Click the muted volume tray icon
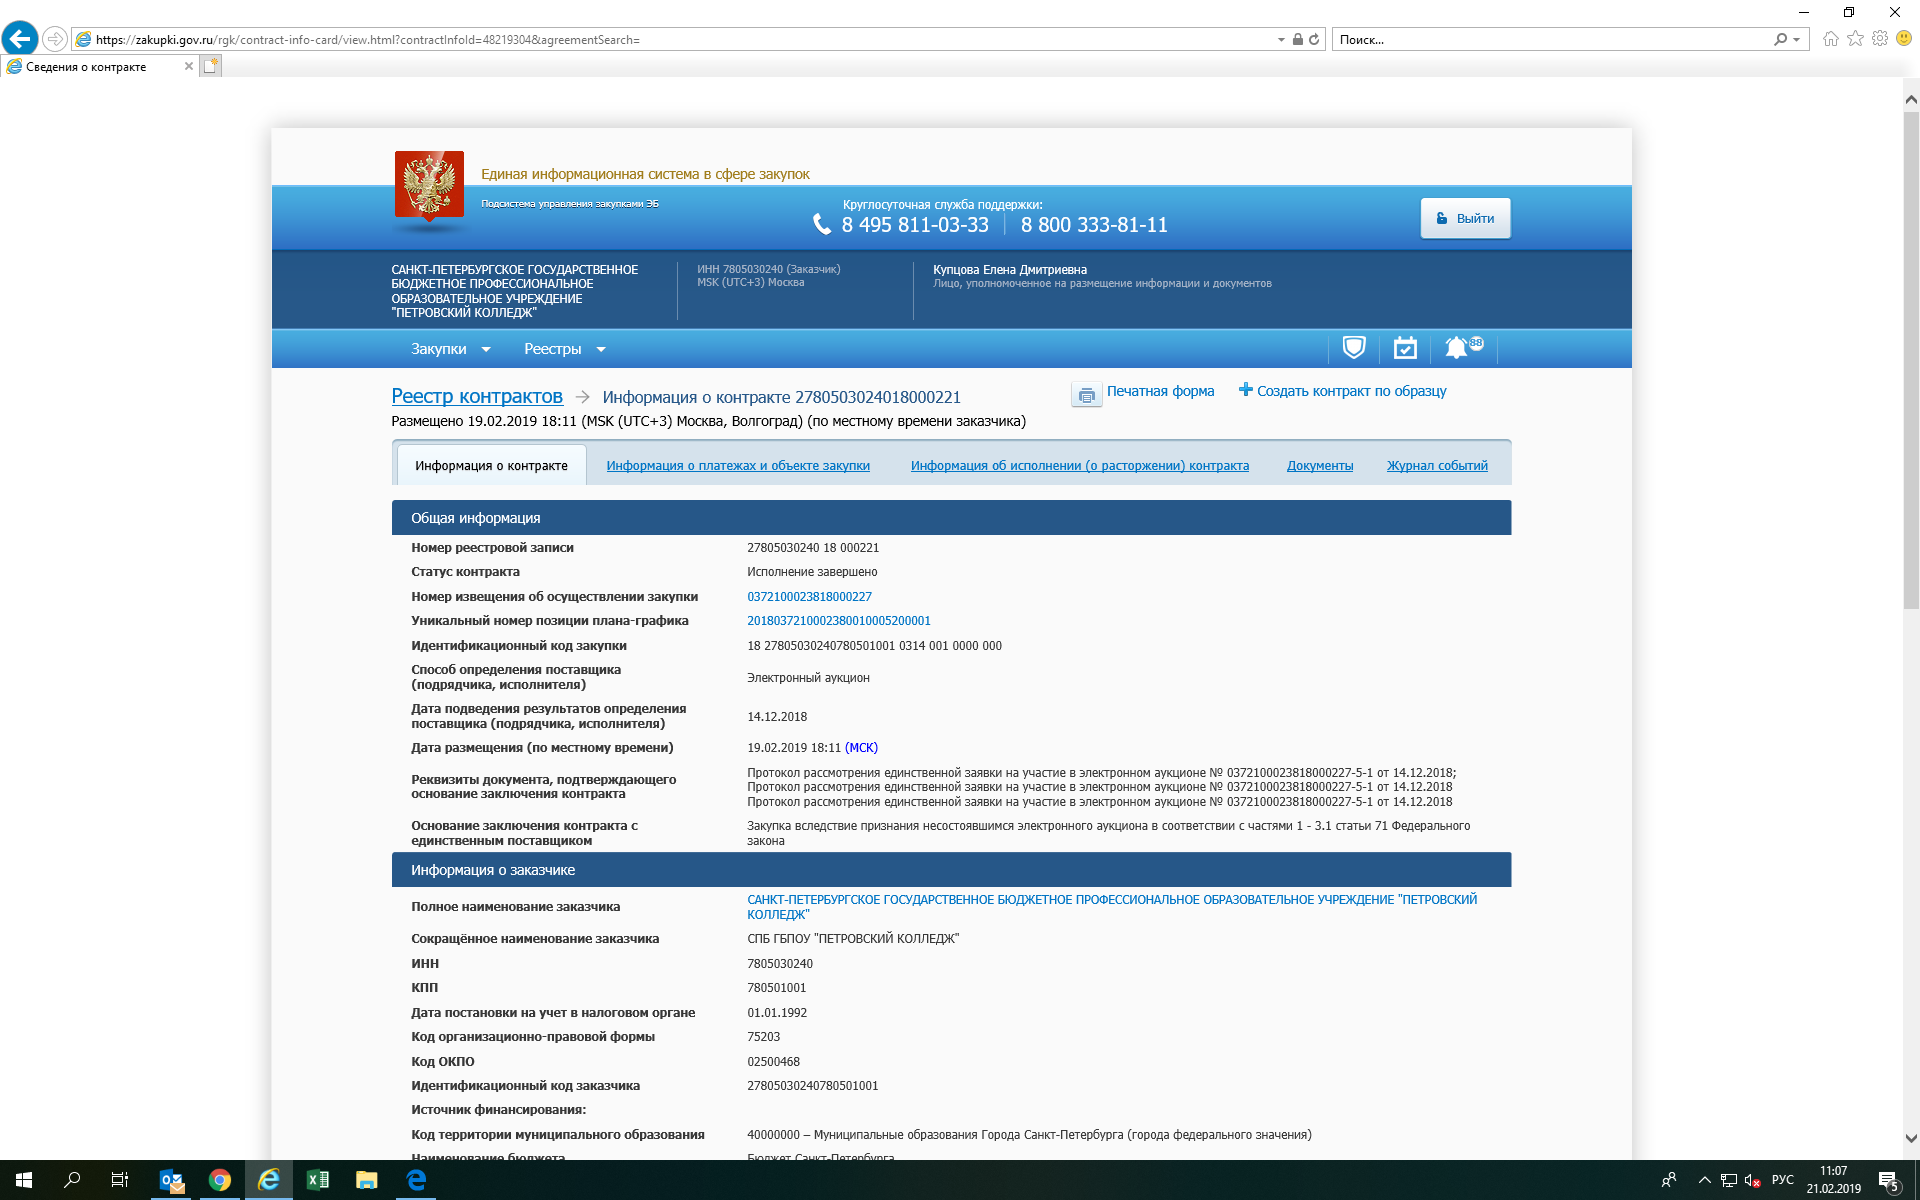The height and width of the screenshot is (1200, 1920). tap(1752, 1180)
